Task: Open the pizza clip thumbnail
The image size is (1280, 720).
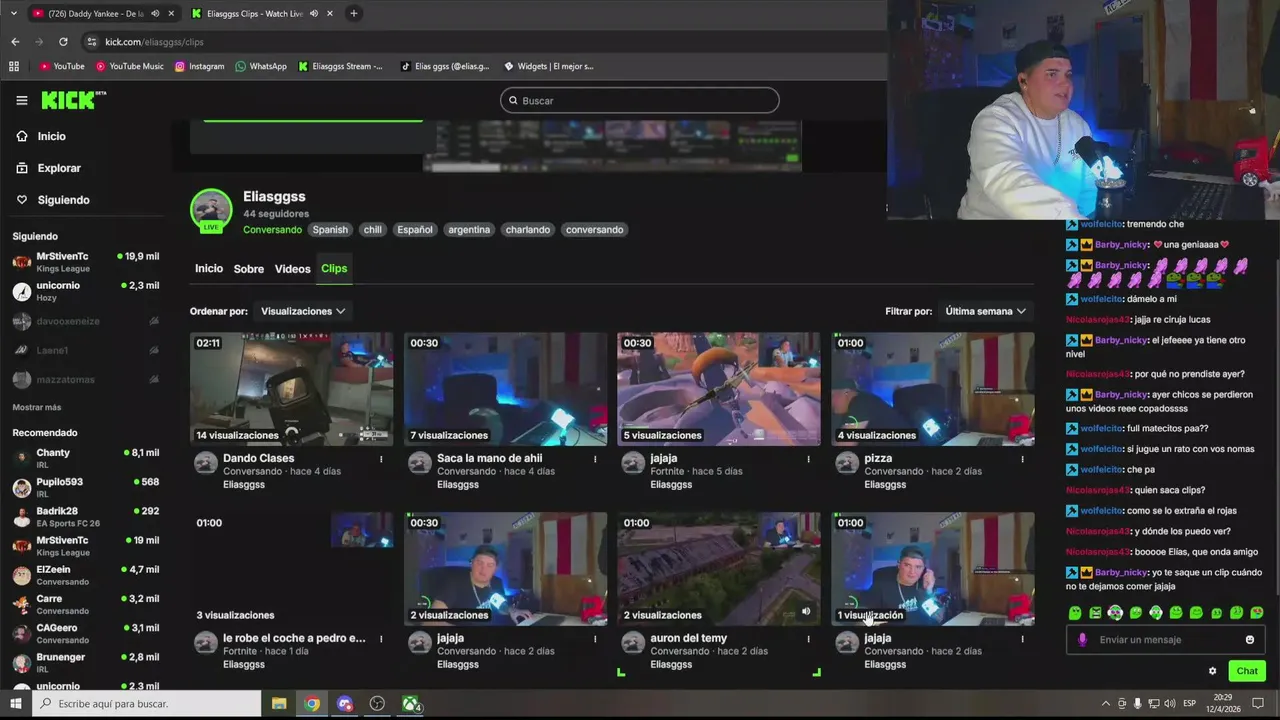Action: (x=933, y=389)
